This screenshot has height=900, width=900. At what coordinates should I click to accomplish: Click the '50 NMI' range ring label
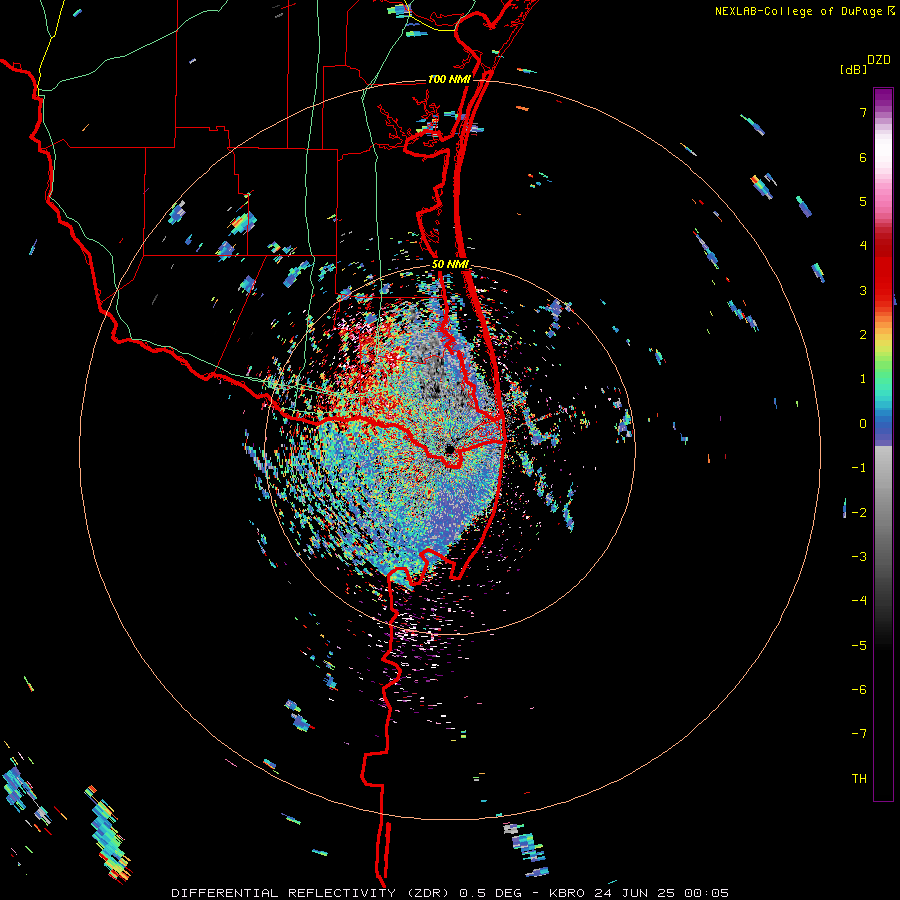451,265
